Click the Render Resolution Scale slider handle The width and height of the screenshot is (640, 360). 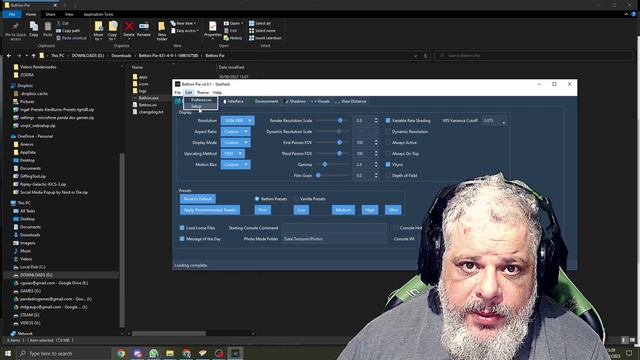pos(340,120)
